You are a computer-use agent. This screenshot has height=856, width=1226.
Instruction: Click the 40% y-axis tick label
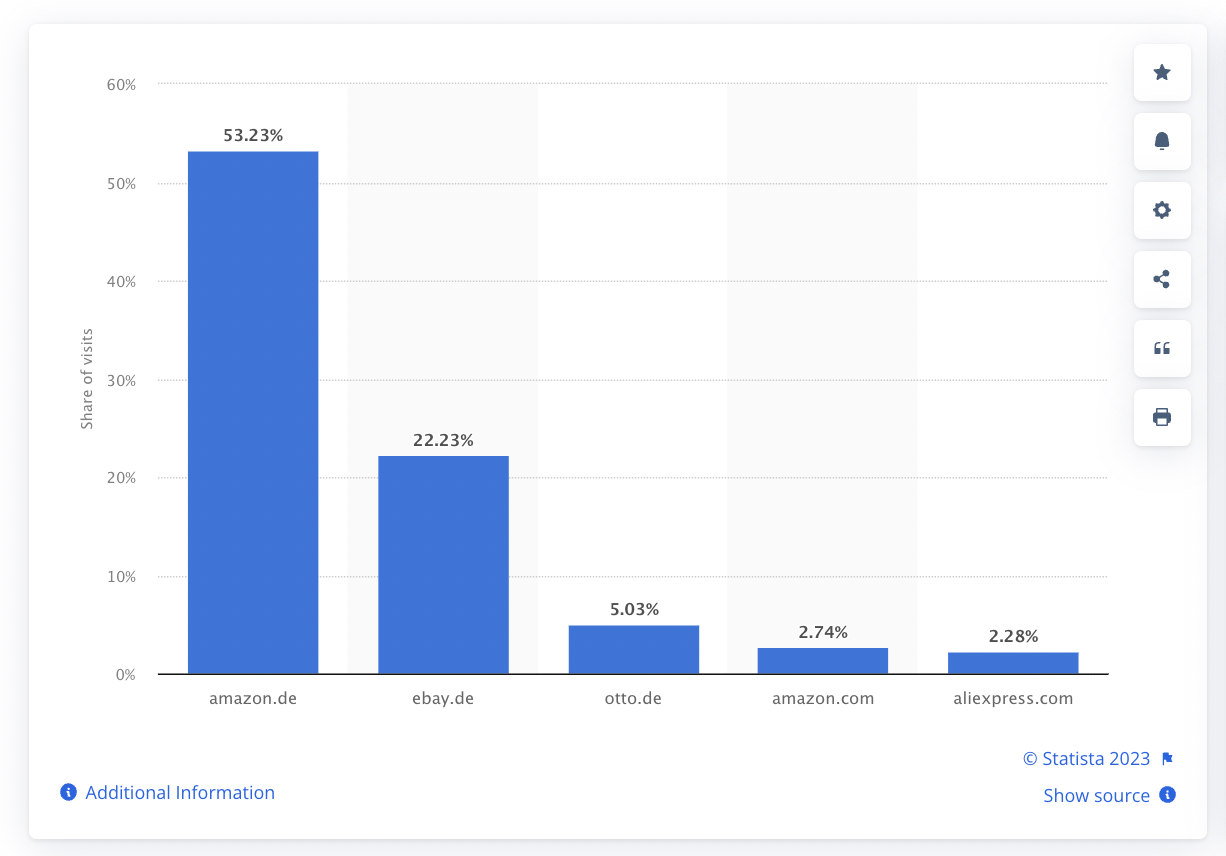coord(121,282)
